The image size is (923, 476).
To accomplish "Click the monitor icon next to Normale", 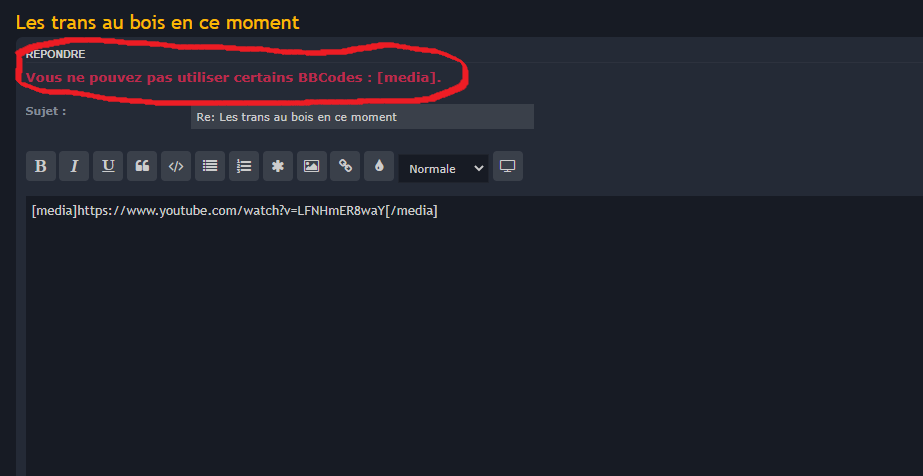I will point(507,166).
